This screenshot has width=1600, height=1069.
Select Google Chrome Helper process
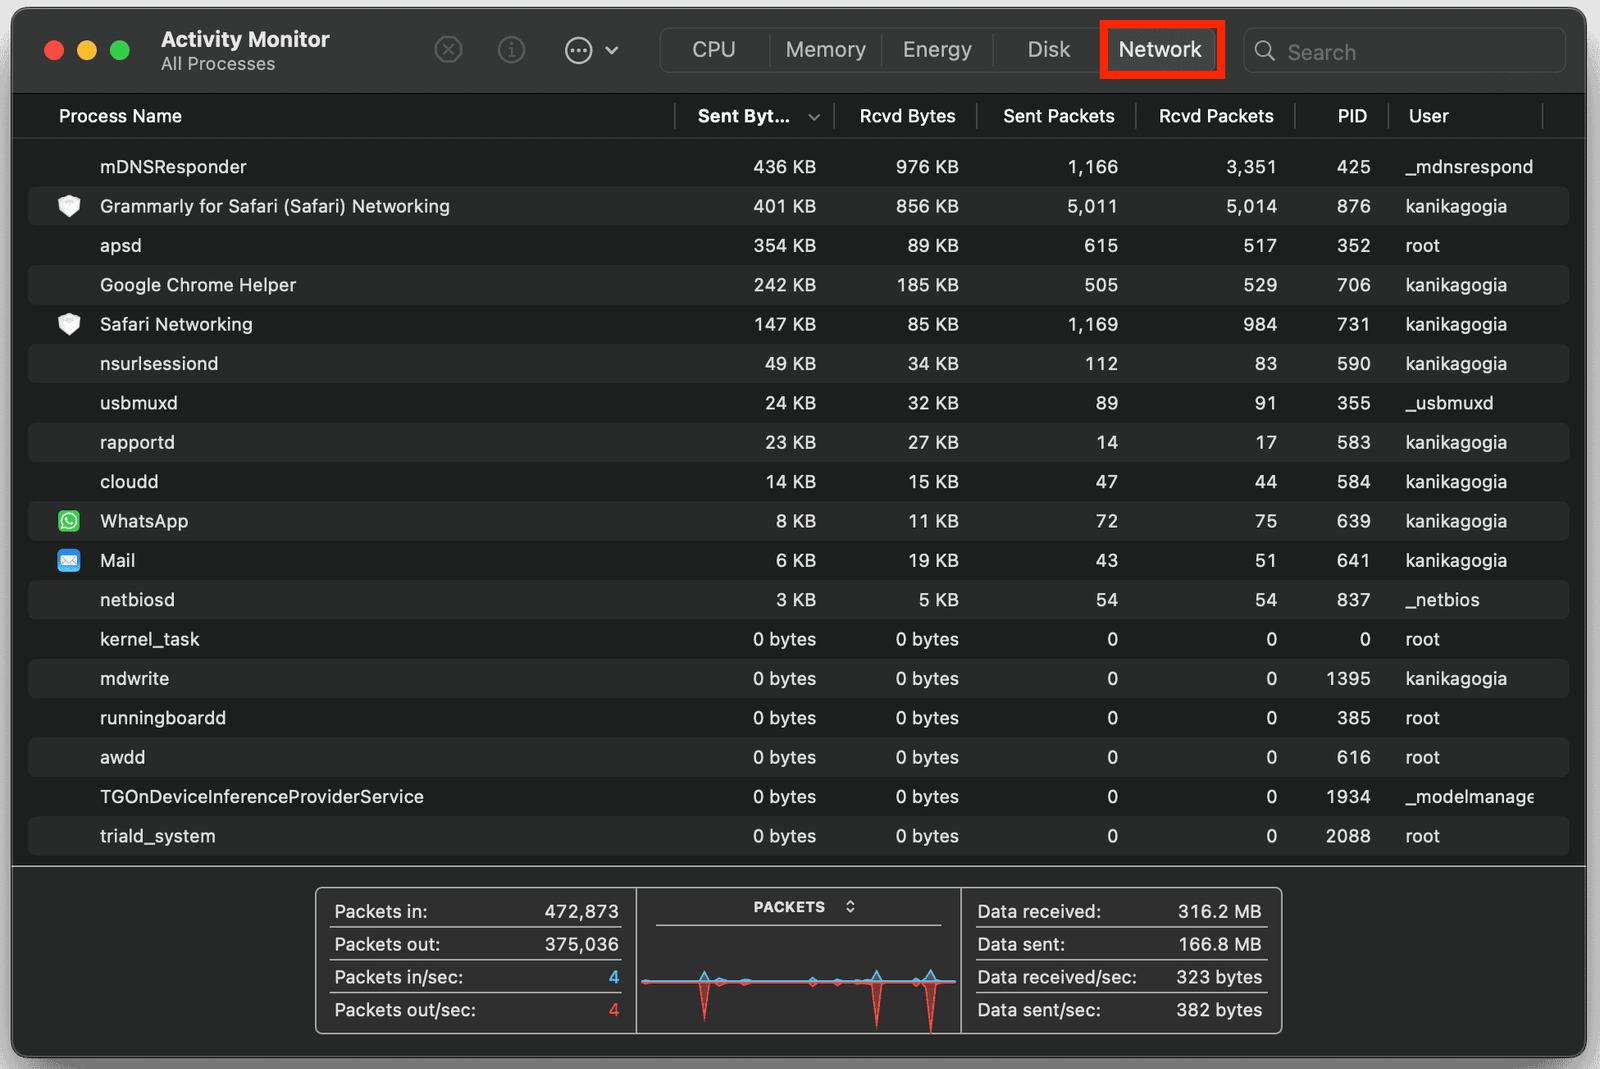(x=198, y=285)
